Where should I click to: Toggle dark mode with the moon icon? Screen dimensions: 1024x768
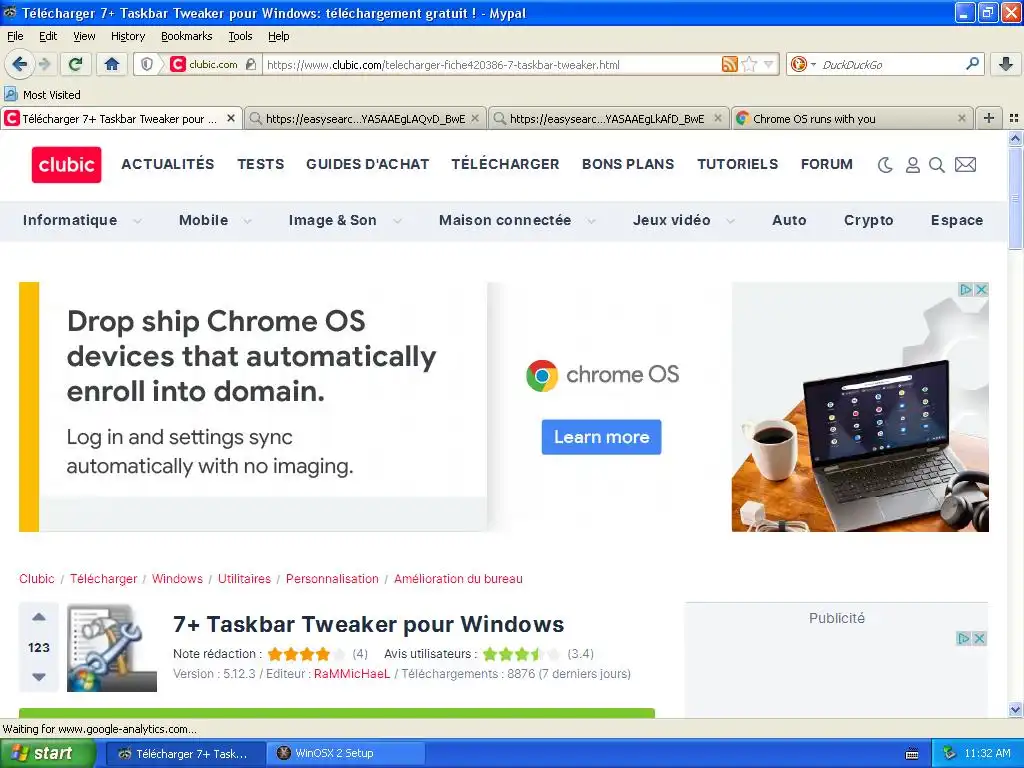tap(885, 165)
